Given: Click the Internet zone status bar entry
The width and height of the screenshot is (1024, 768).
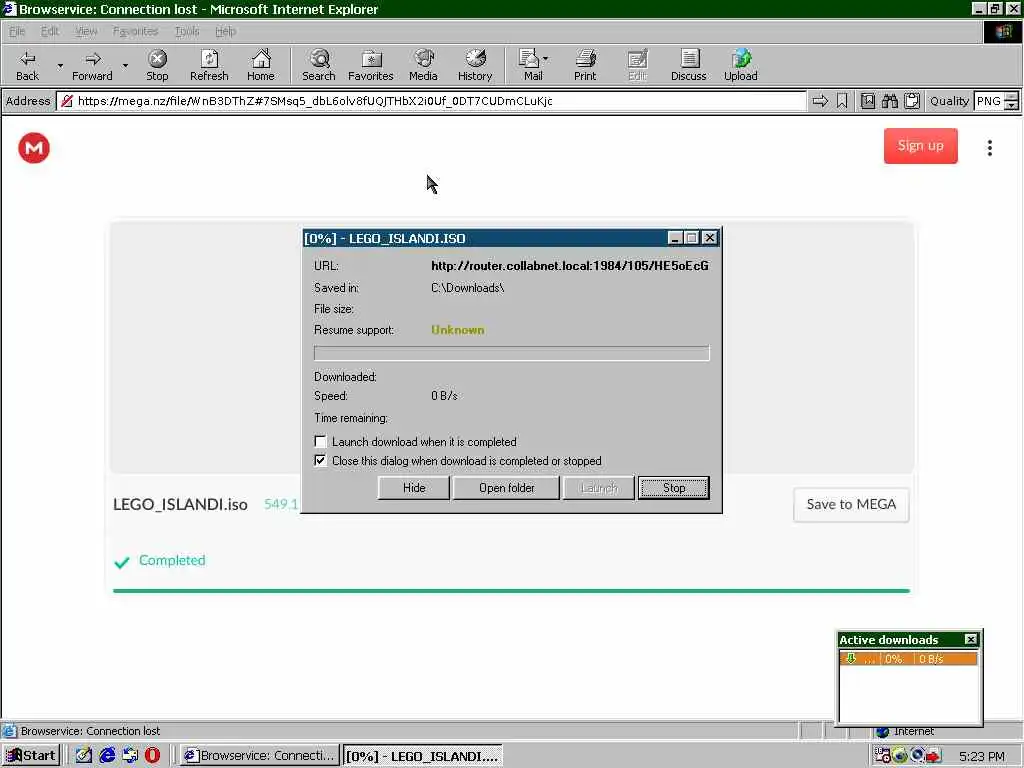Looking at the screenshot, I should click(x=913, y=731).
